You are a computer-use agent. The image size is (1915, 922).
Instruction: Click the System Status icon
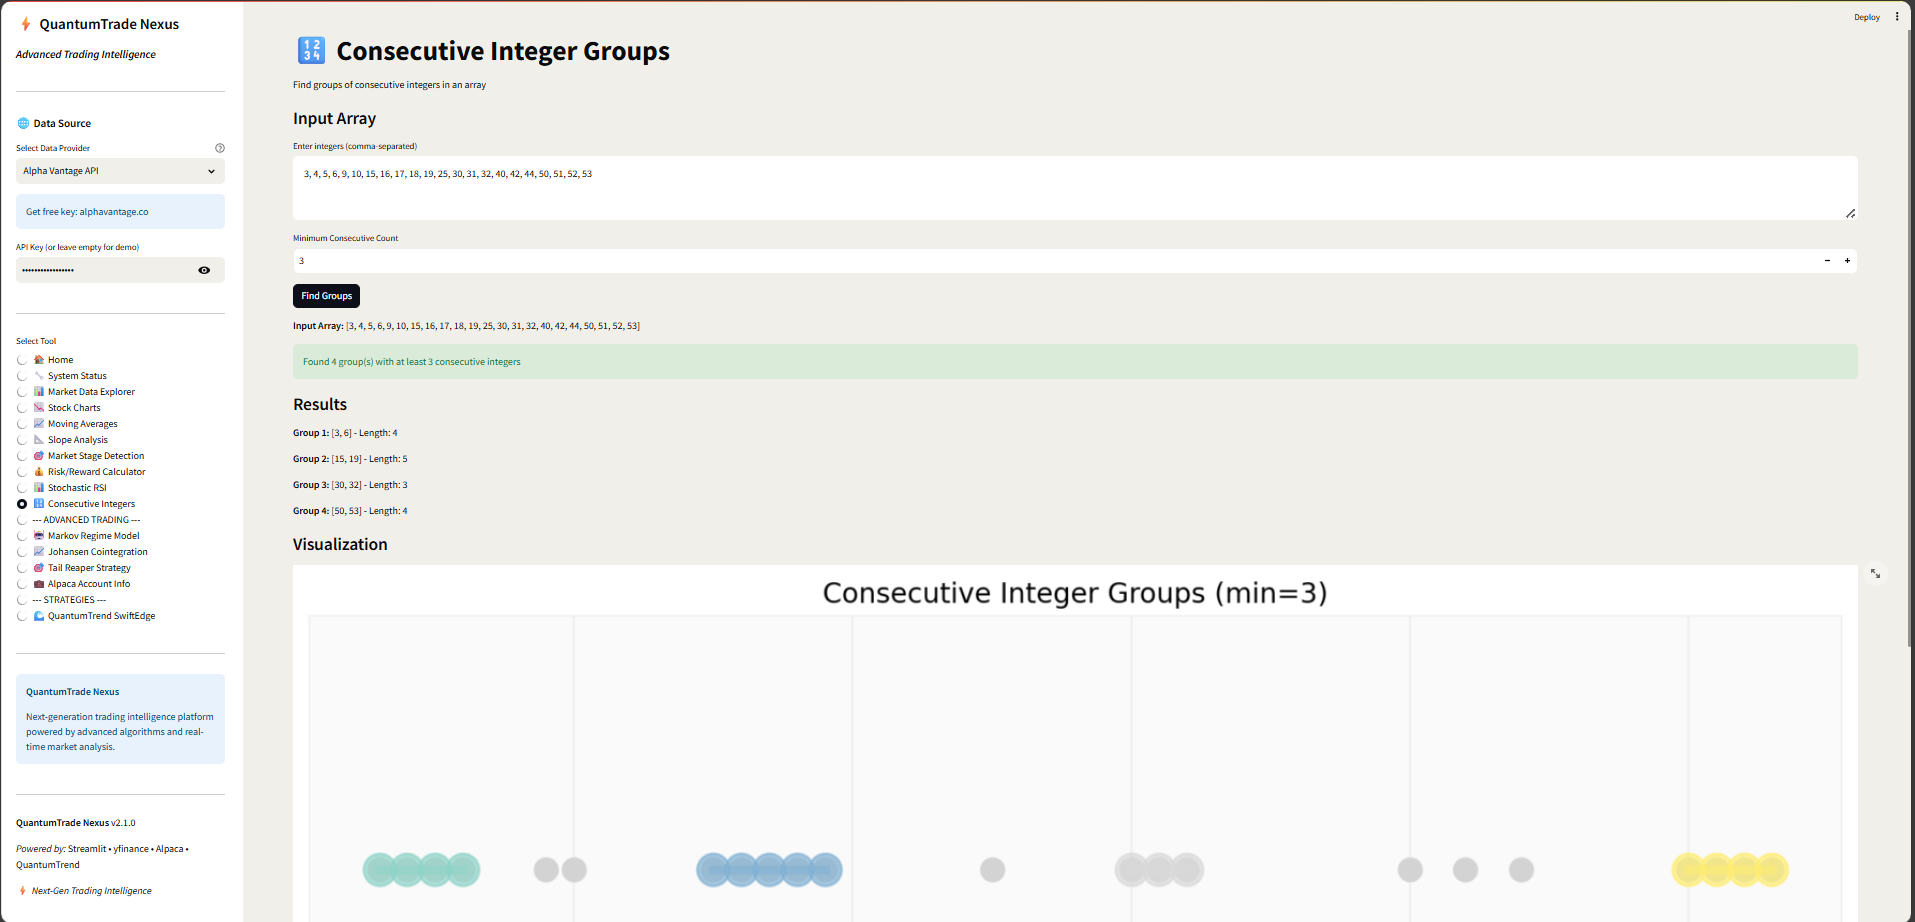tap(39, 375)
